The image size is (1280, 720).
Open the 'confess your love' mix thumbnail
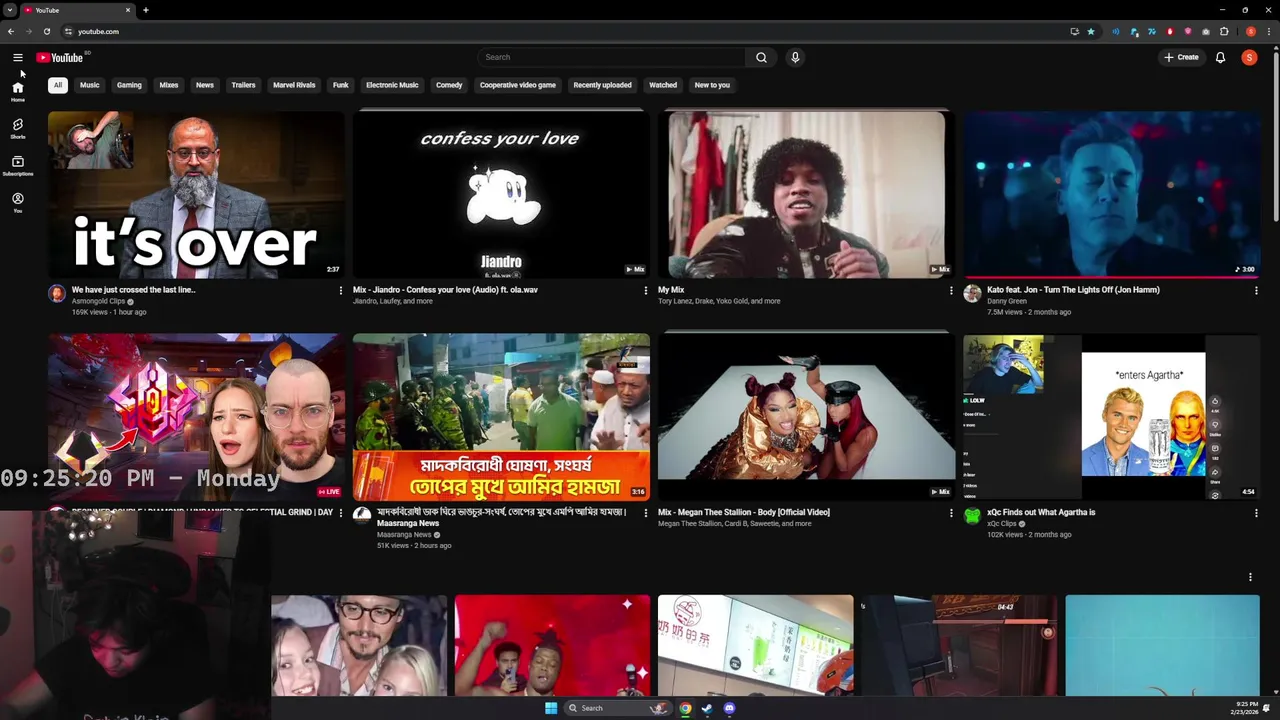(x=501, y=194)
